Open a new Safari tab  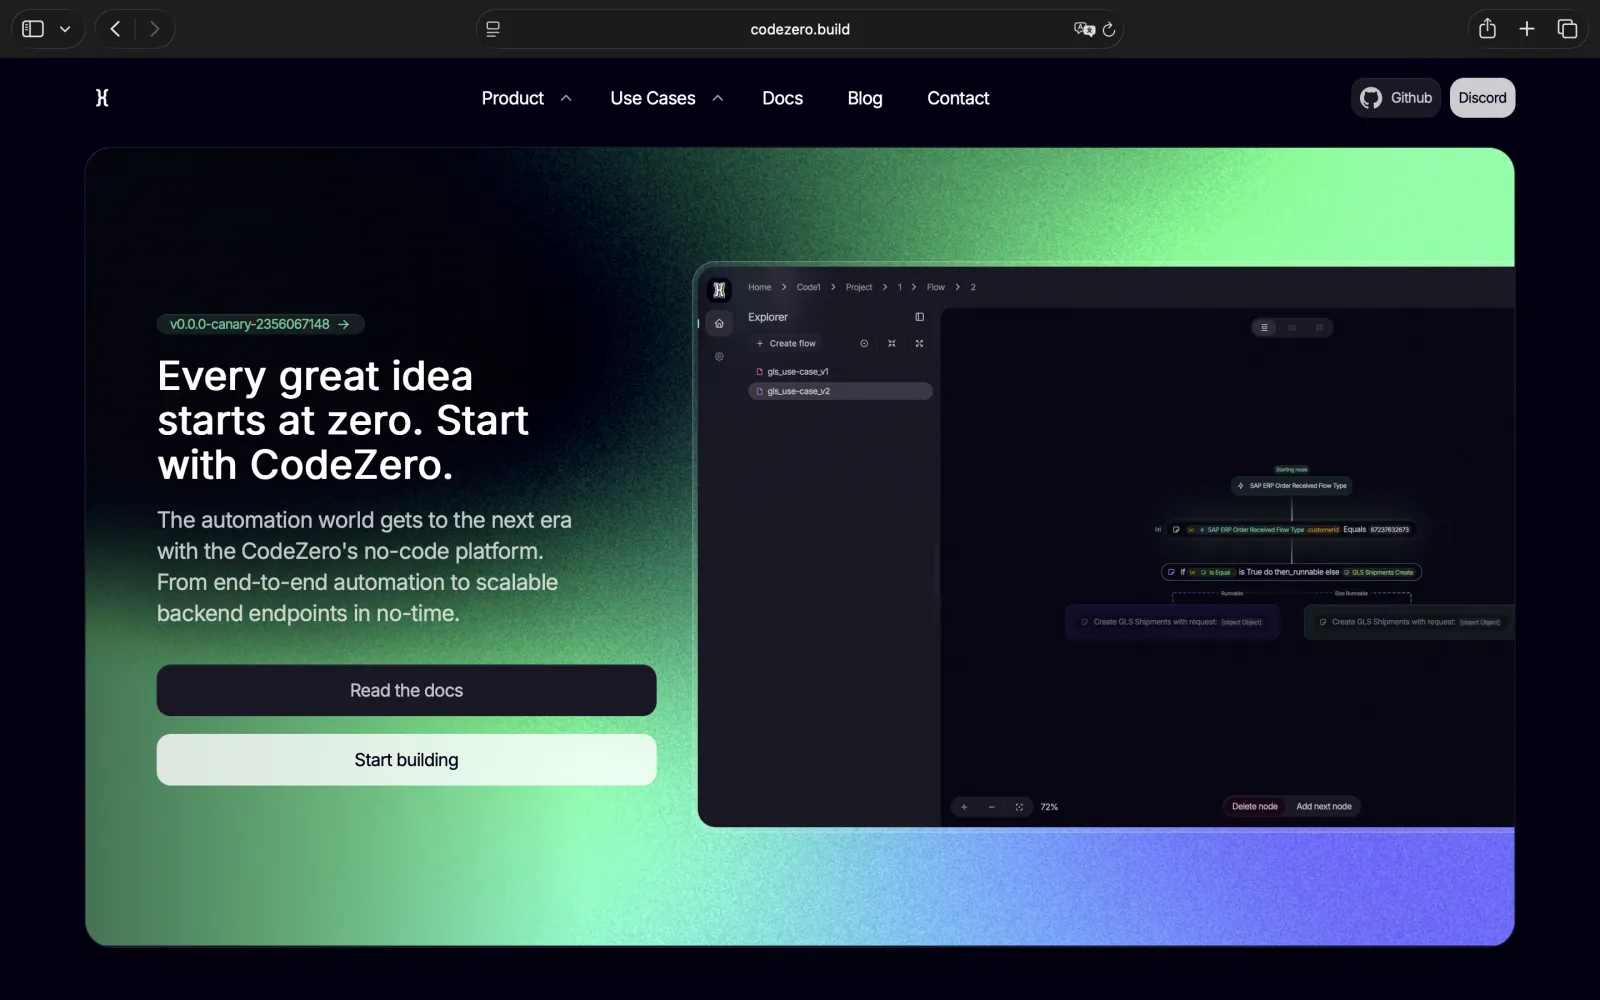[1527, 29]
